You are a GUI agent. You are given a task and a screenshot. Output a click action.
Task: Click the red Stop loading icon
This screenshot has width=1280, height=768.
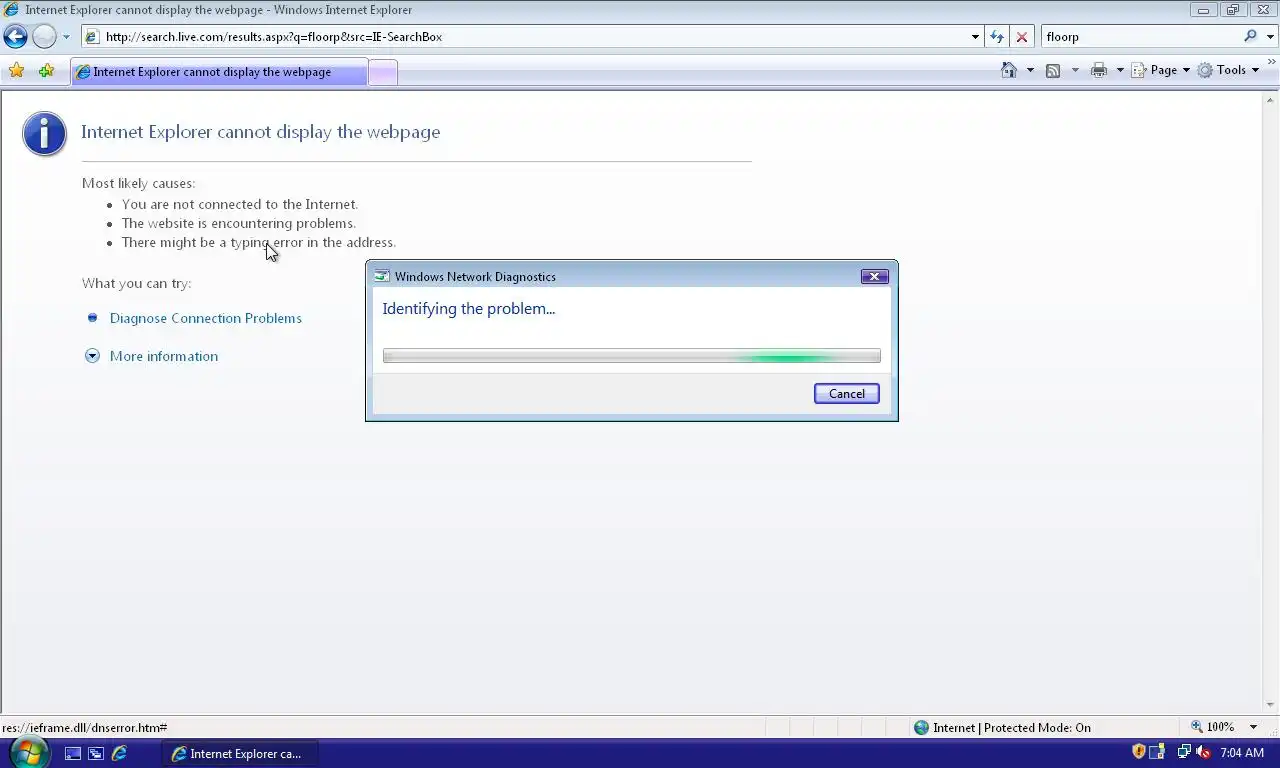(x=1021, y=37)
